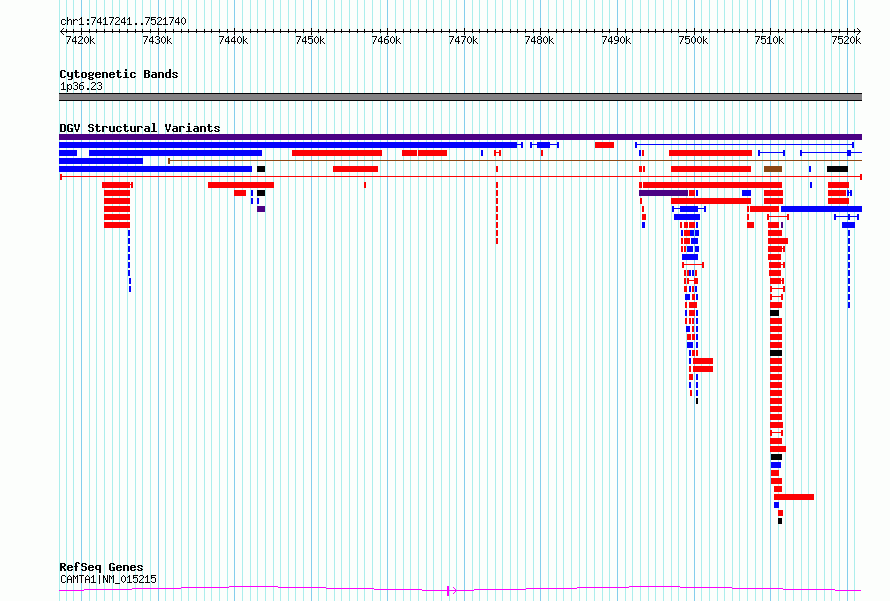Screen dimensions: 890x601
Task: Click the right arrowhead of the ruler
Action: pyautogui.click(x=859, y=31)
